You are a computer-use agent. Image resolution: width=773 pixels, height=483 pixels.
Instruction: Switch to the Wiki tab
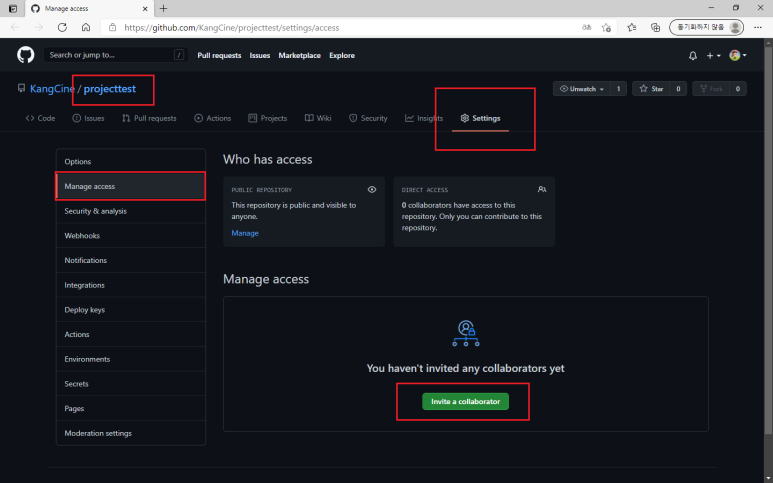click(x=318, y=118)
